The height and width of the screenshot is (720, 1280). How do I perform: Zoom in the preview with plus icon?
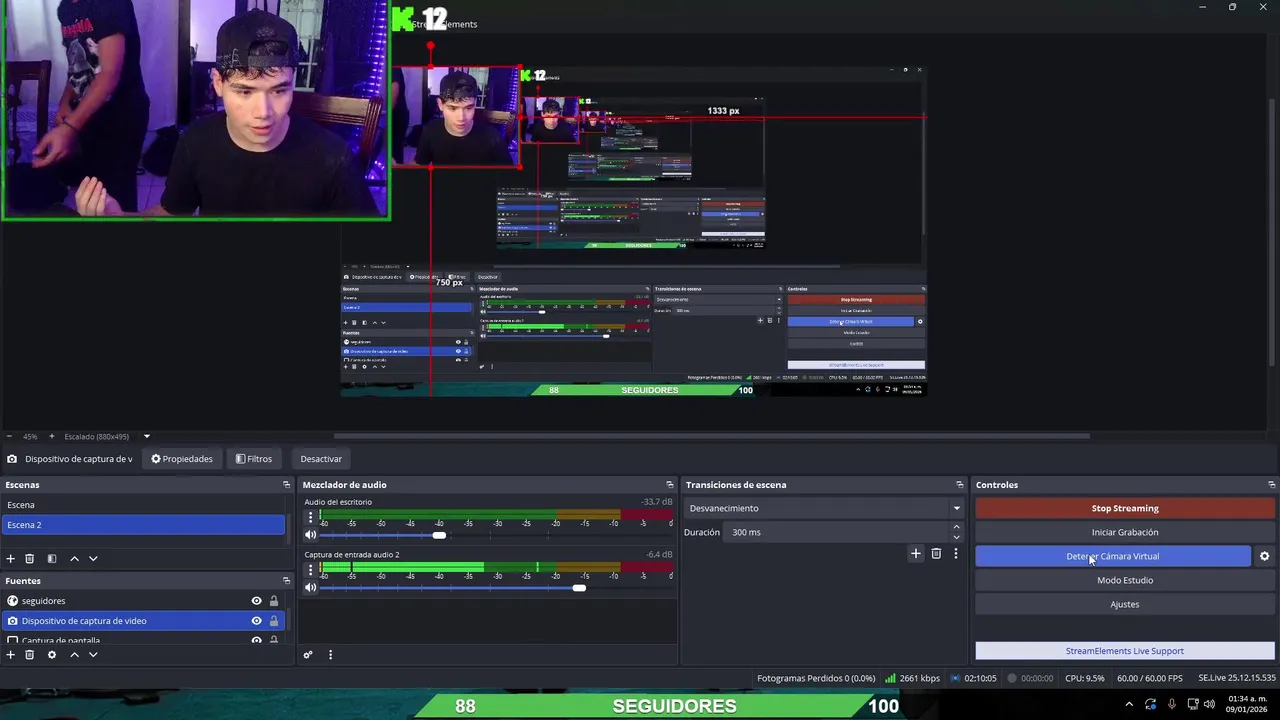click(x=51, y=436)
